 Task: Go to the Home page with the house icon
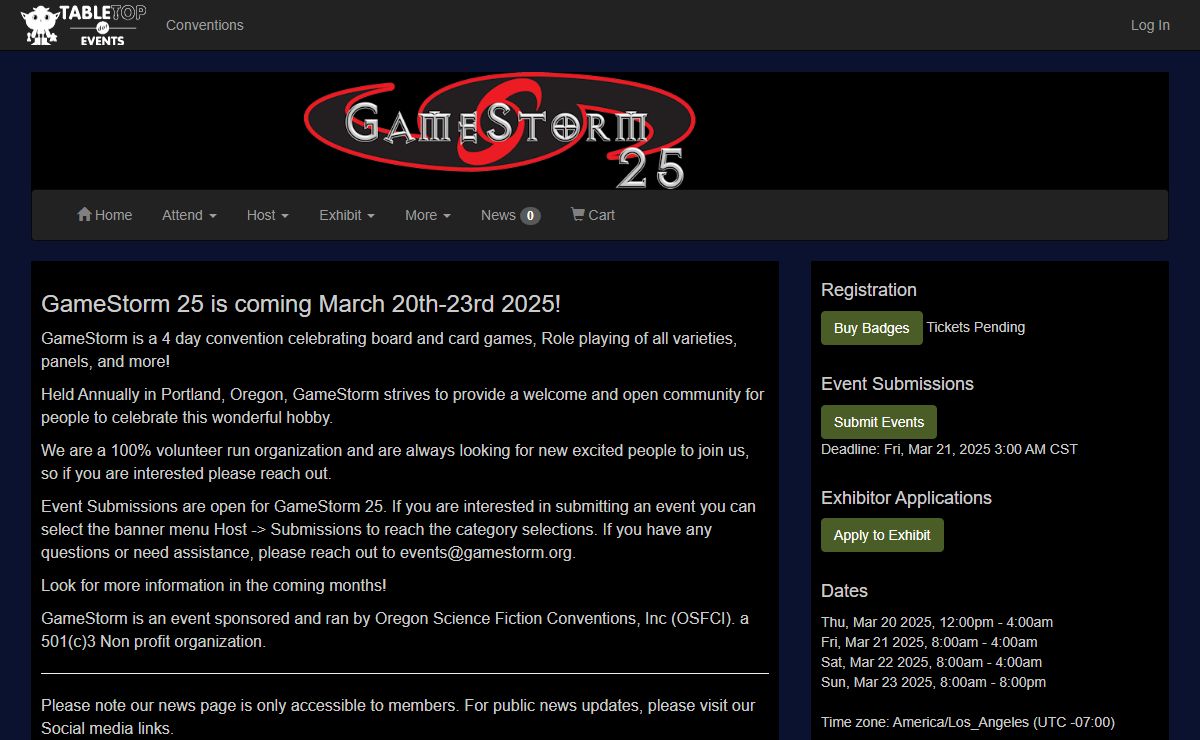(x=105, y=215)
